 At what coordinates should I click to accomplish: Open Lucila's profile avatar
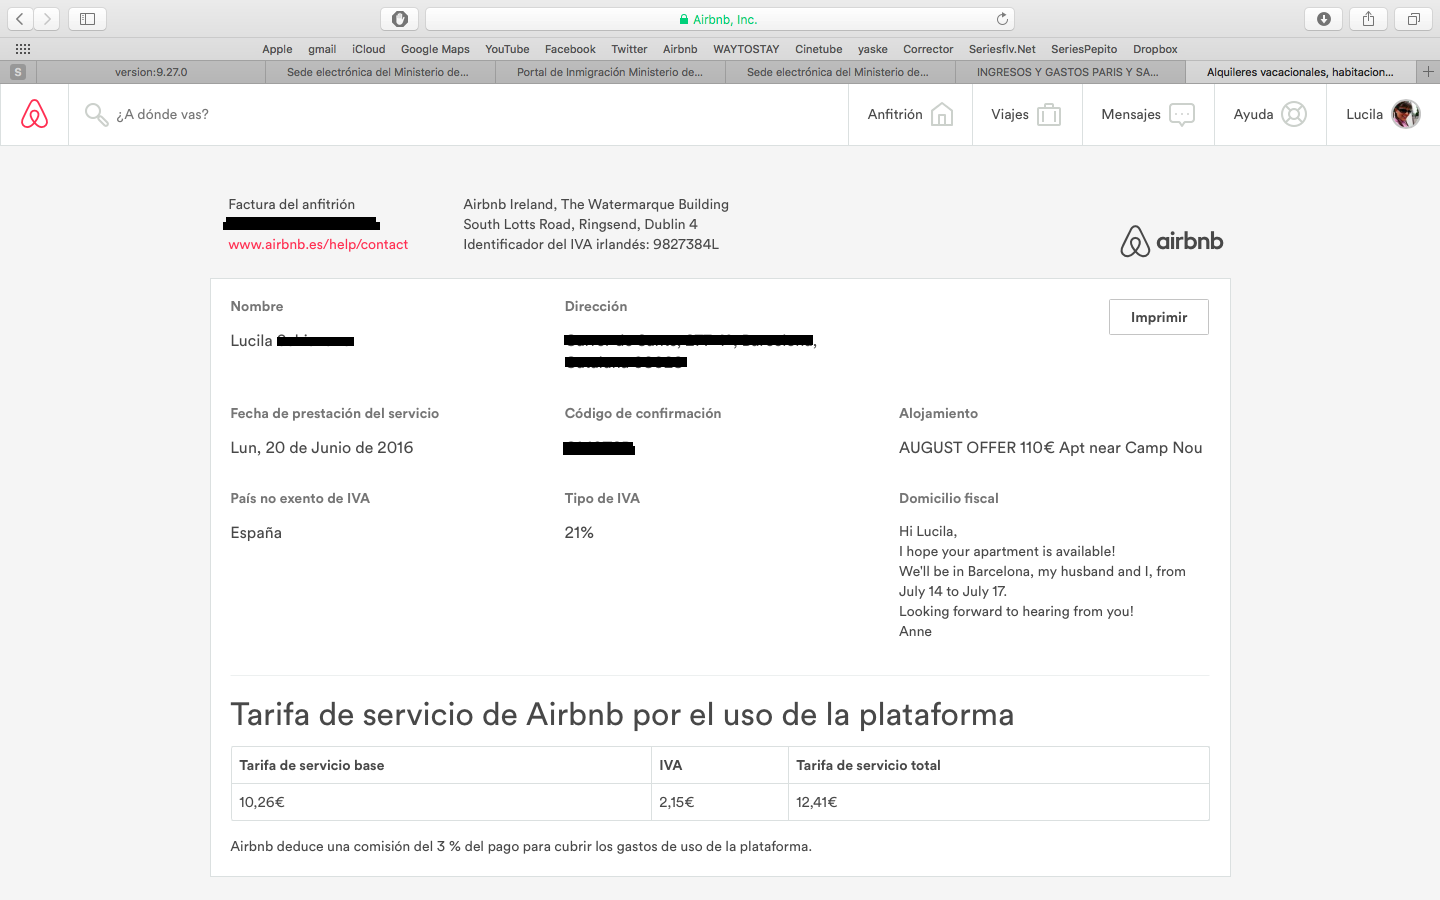(x=1406, y=115)
